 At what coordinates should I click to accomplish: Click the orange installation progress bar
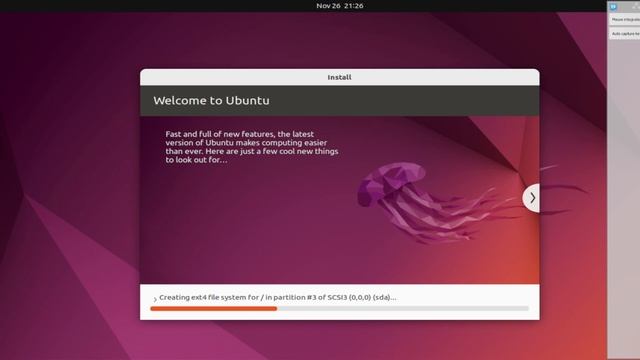[x=340, y=309]
